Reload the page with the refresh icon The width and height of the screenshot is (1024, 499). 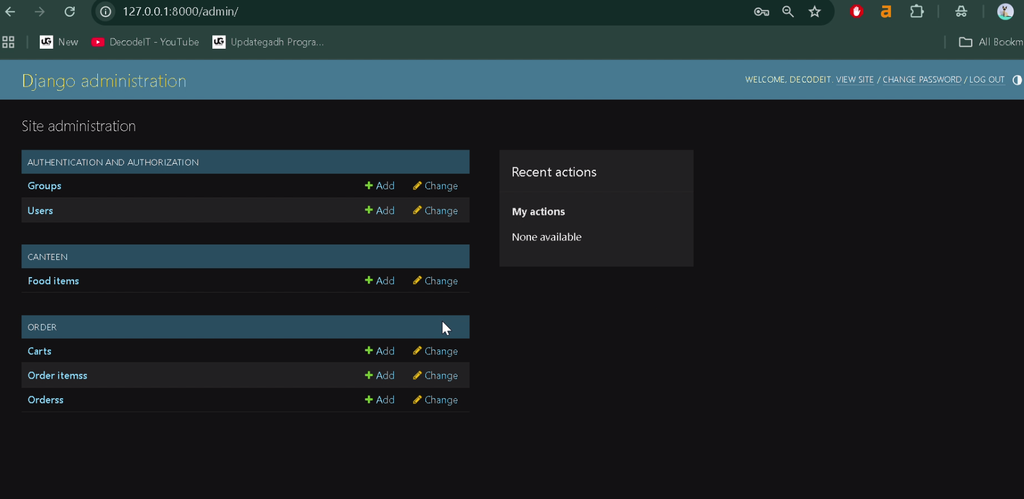tap(69, 12)
